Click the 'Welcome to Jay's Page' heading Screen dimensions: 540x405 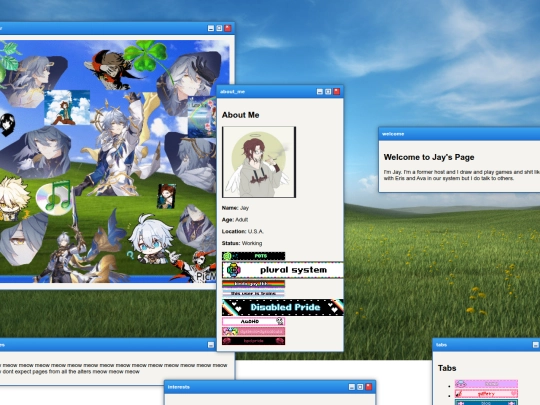429,157
